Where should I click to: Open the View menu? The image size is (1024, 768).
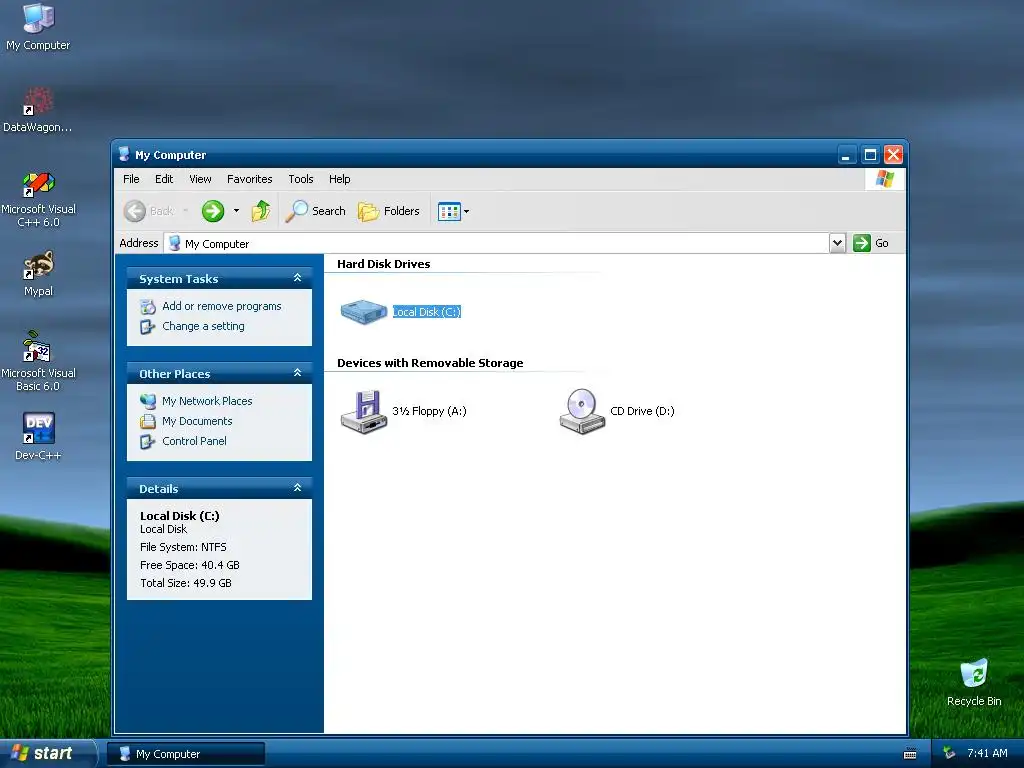(200, 179)
